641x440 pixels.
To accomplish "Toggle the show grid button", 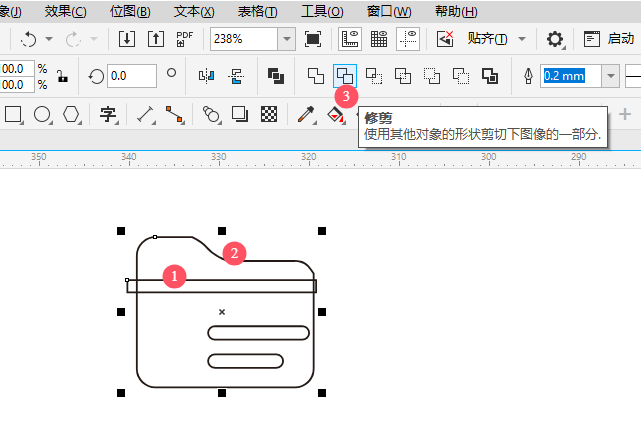I will (379, 39).
